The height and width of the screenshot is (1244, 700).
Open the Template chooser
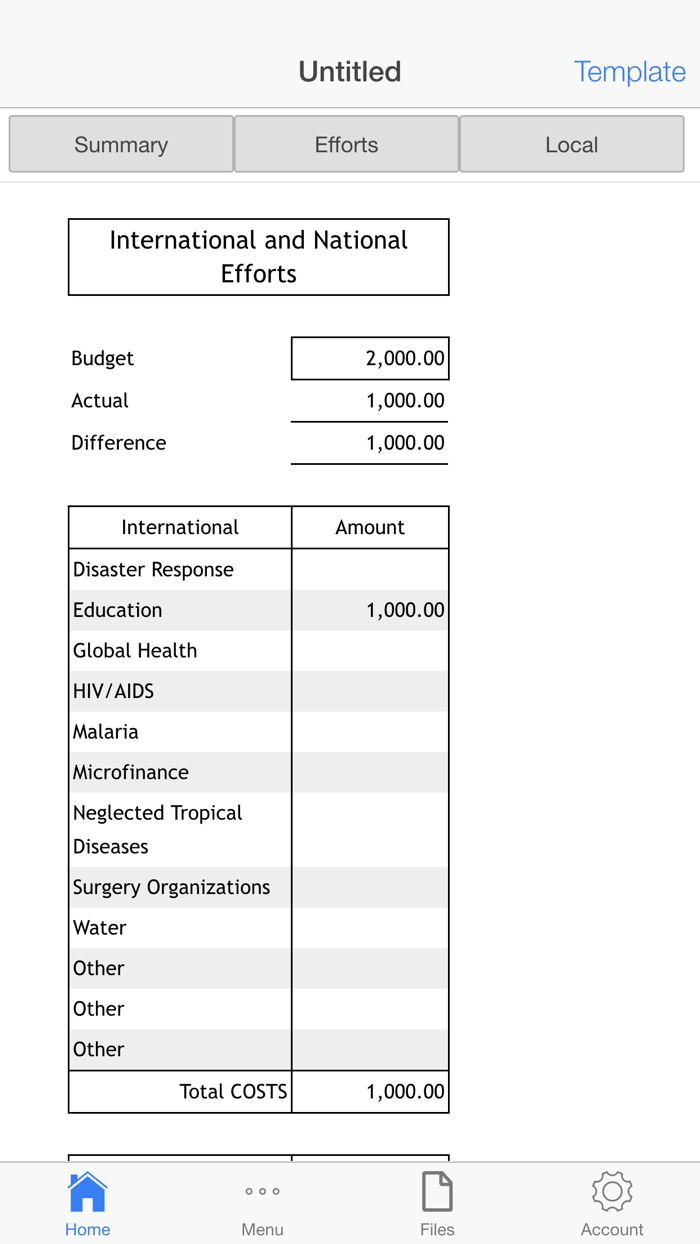click(x=630, y=71)
